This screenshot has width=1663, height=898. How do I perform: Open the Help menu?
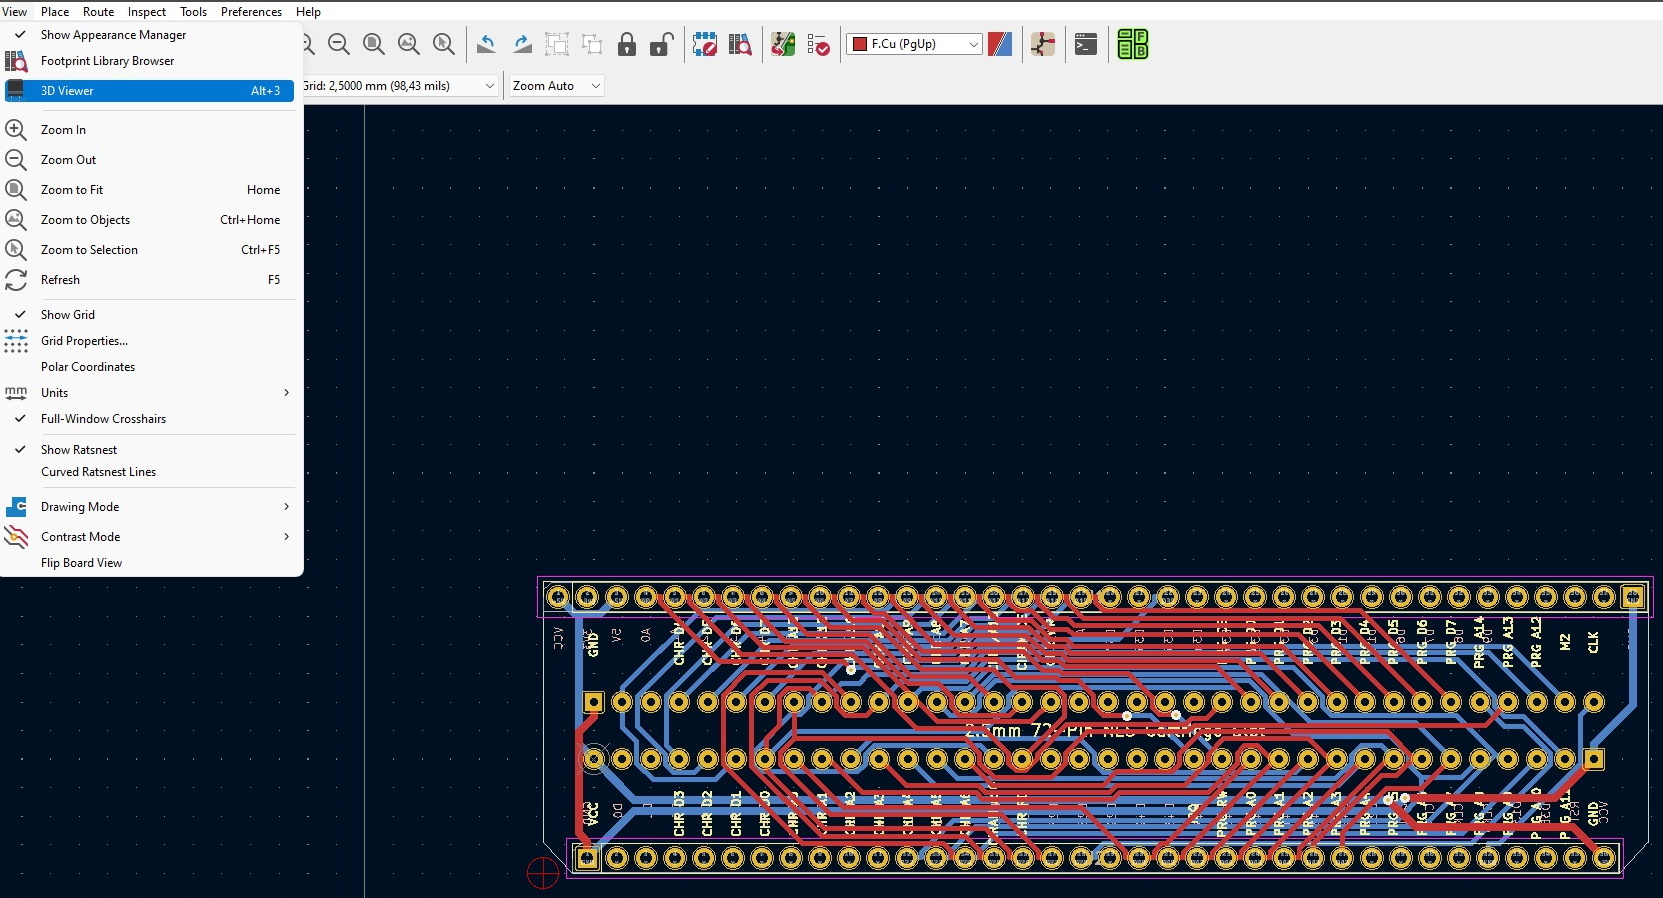[308, 12]
